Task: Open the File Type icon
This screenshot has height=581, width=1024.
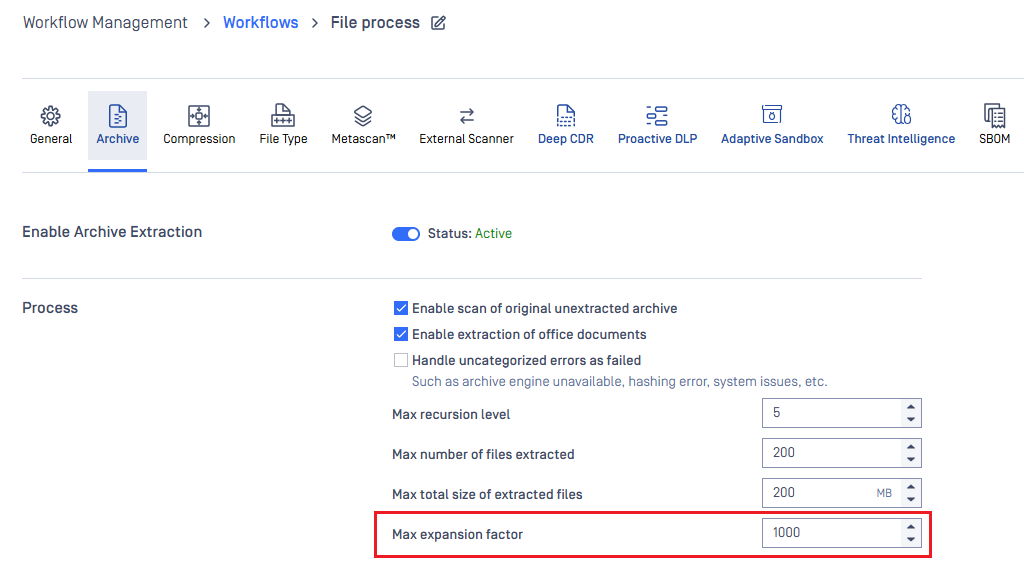Action: 283,115
